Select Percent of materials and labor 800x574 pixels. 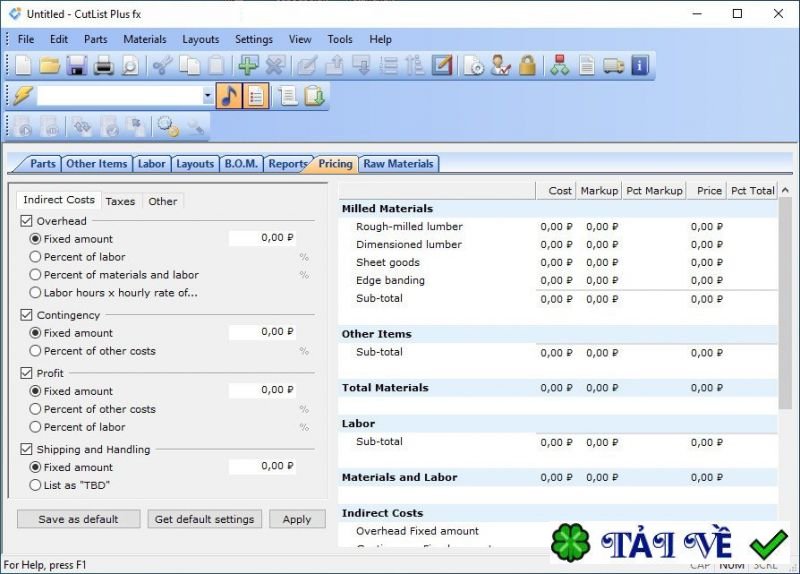[x=35, y=274]
